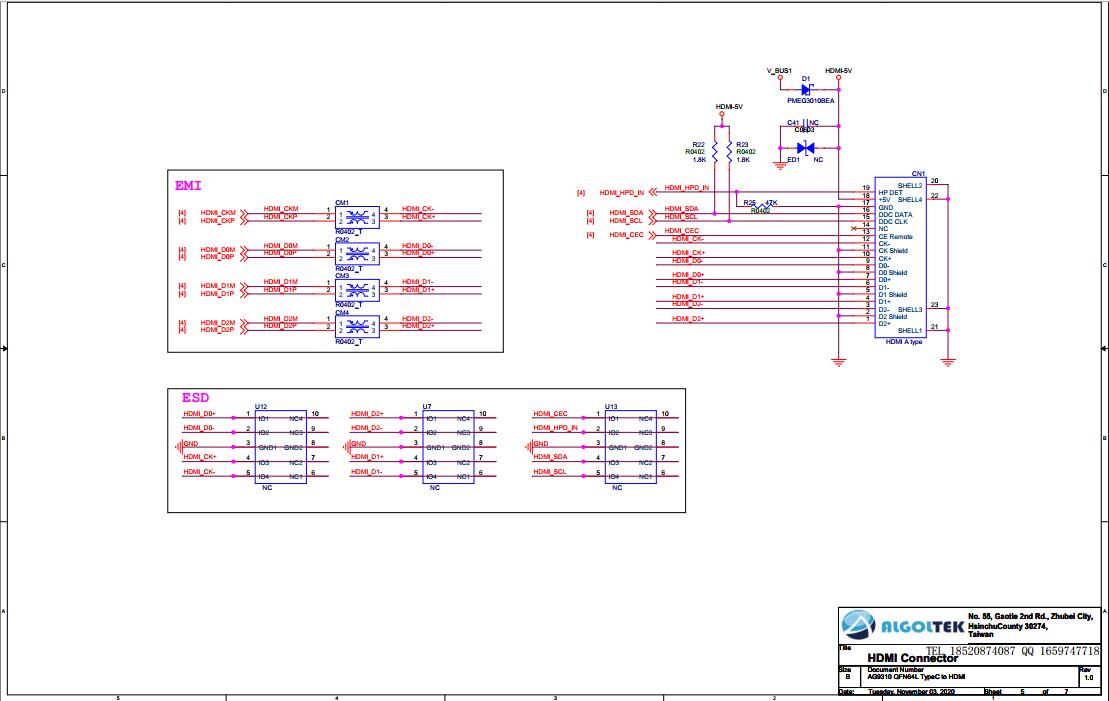Click the HDMI_D2+ net label at U7
The image size is (1109, 701).
367,414
